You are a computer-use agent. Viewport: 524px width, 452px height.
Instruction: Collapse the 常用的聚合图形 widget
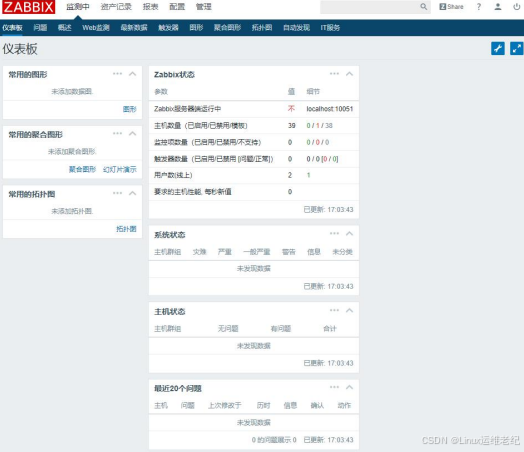pos(132,134)
